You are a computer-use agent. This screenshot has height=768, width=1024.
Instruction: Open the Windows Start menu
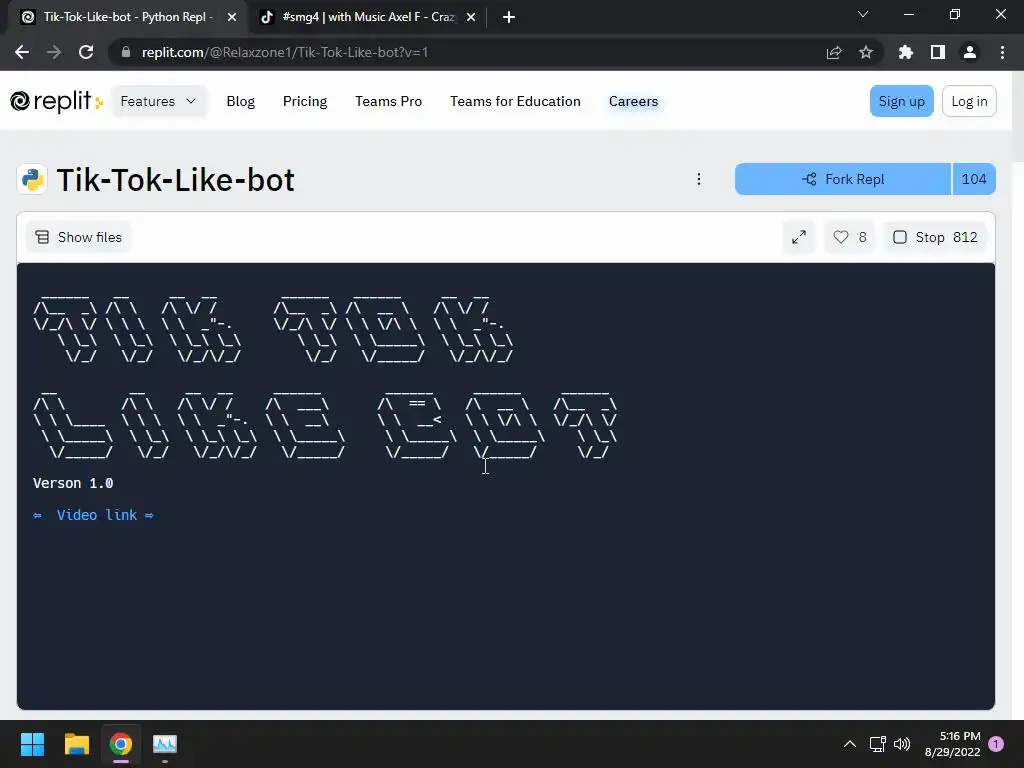tap(32, 744)
